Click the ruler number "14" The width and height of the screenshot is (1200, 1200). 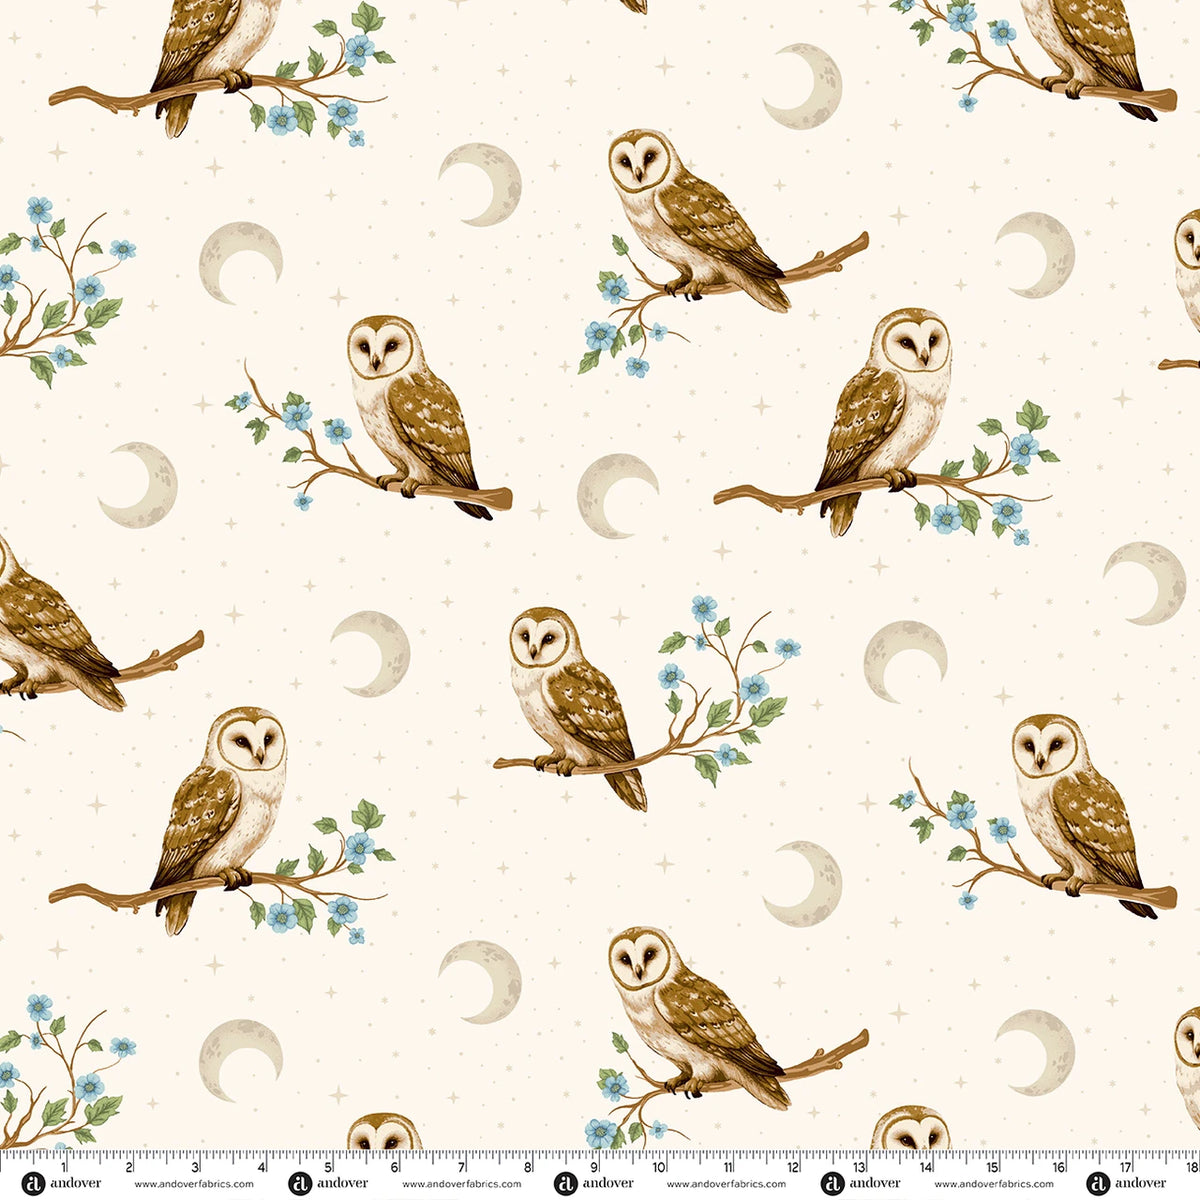coord(926,1165)
